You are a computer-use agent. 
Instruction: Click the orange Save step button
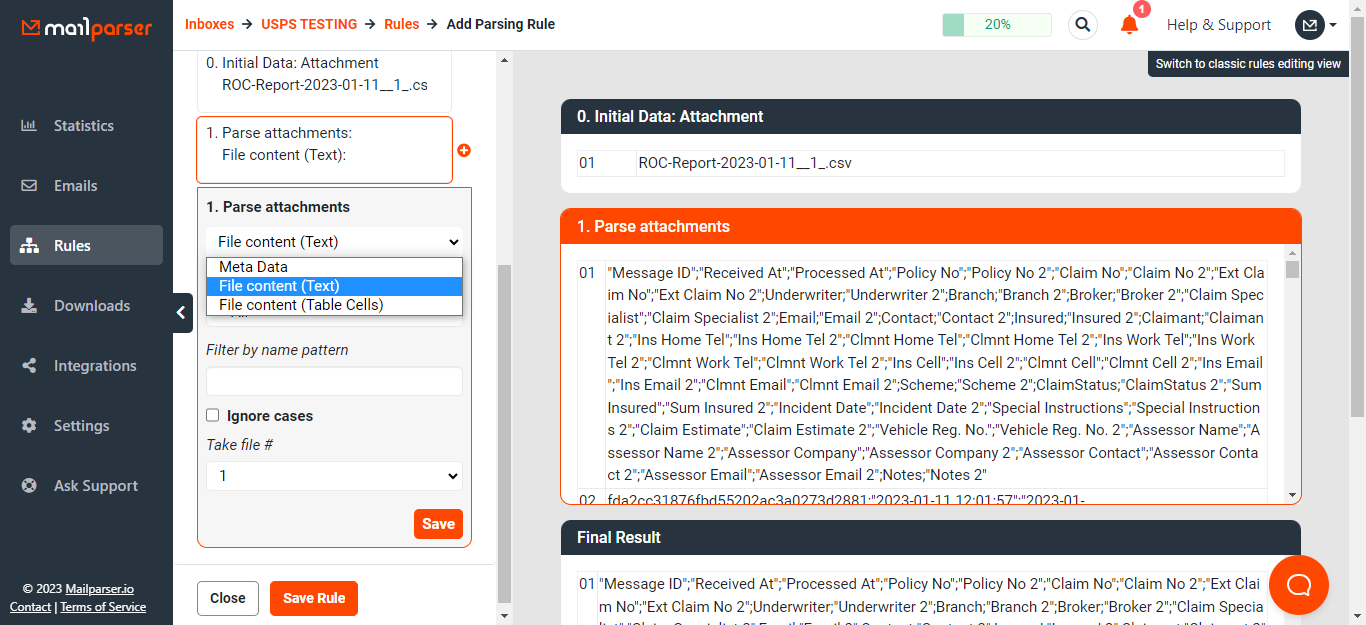(x=438, y=524)
